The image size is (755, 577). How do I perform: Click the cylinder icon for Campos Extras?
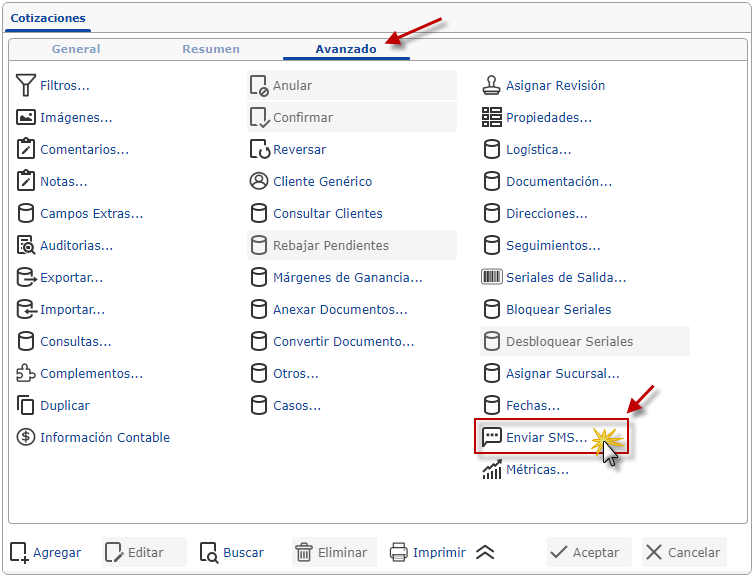click(x=26, y=213)
